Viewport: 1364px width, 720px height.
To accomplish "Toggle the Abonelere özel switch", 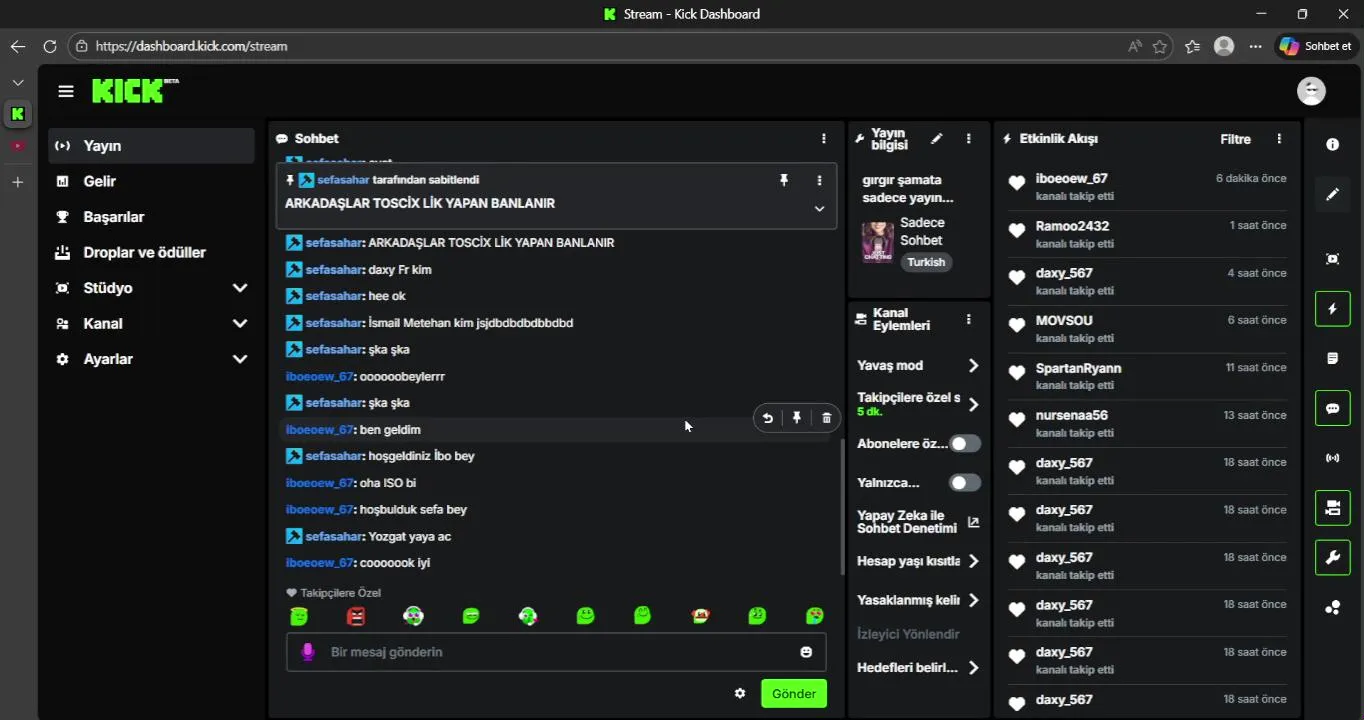I will [x=965, y=443].
